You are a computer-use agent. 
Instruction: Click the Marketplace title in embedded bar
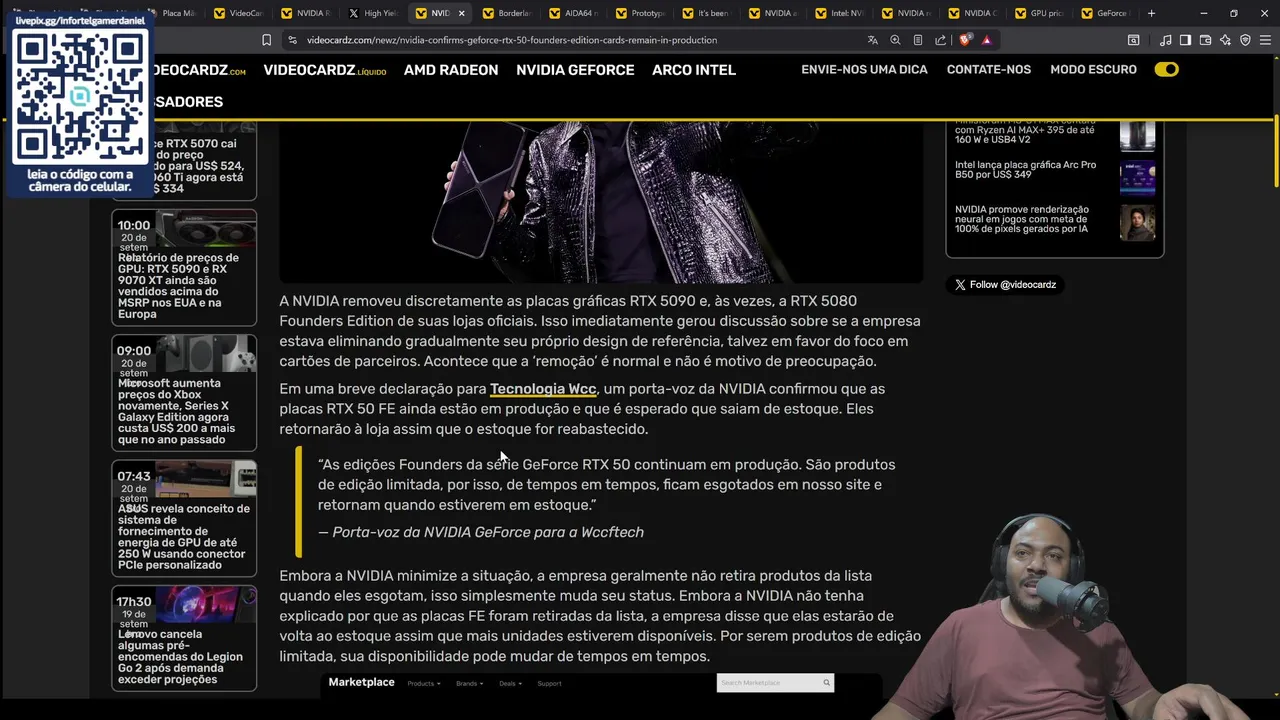(361, 682)
